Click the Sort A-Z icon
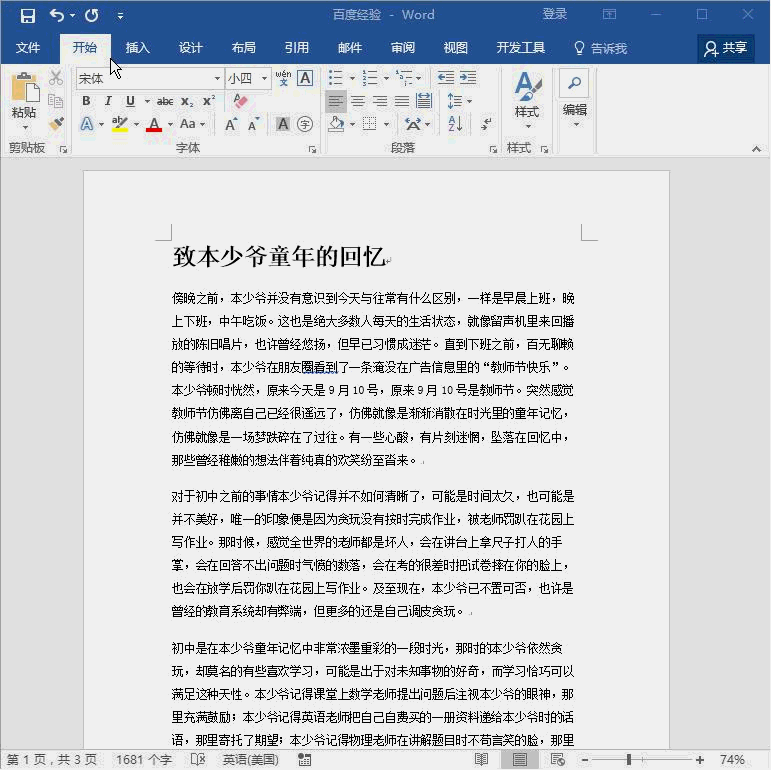This screenshot has height=770, width=771. tap(455, 124)
